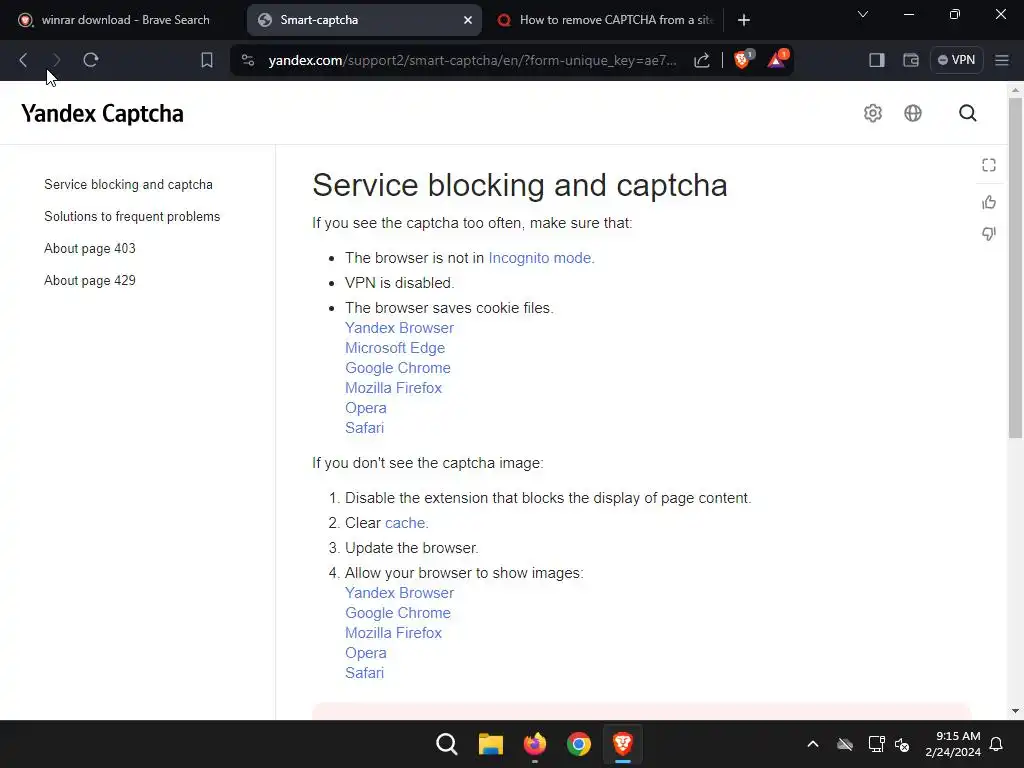
Task: Open Solutions to frequent problems sidebar item
Action: pos(132,216)
